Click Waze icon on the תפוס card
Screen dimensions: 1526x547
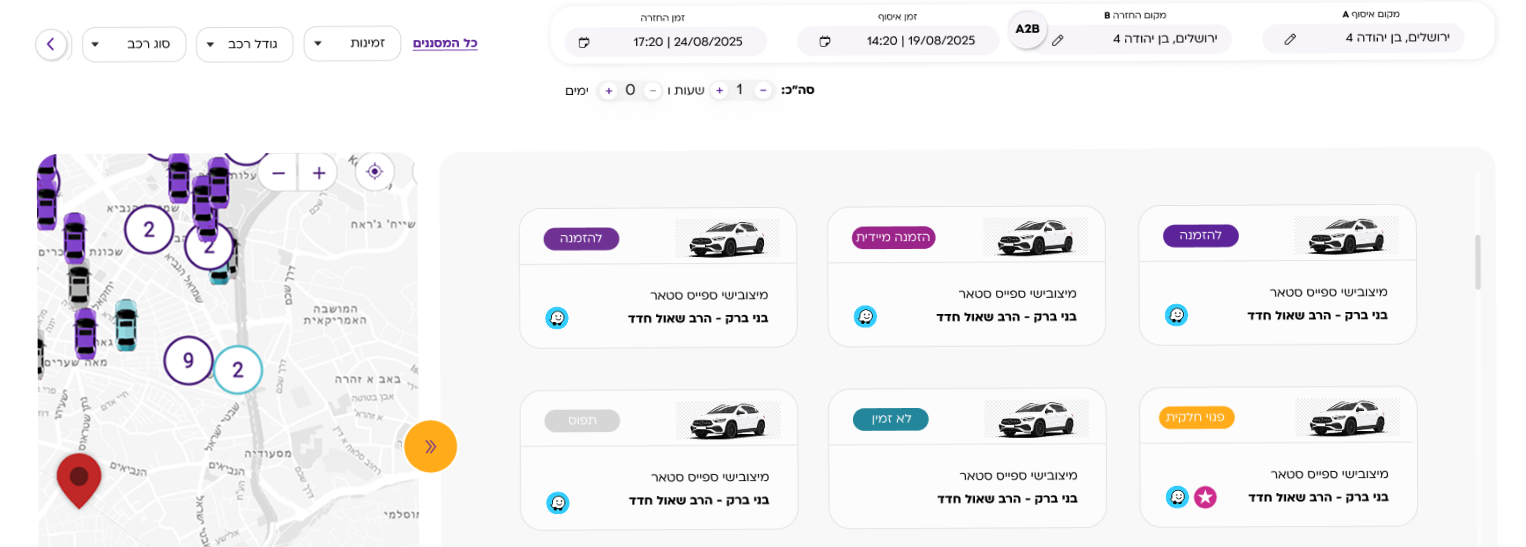pos(558,502)
